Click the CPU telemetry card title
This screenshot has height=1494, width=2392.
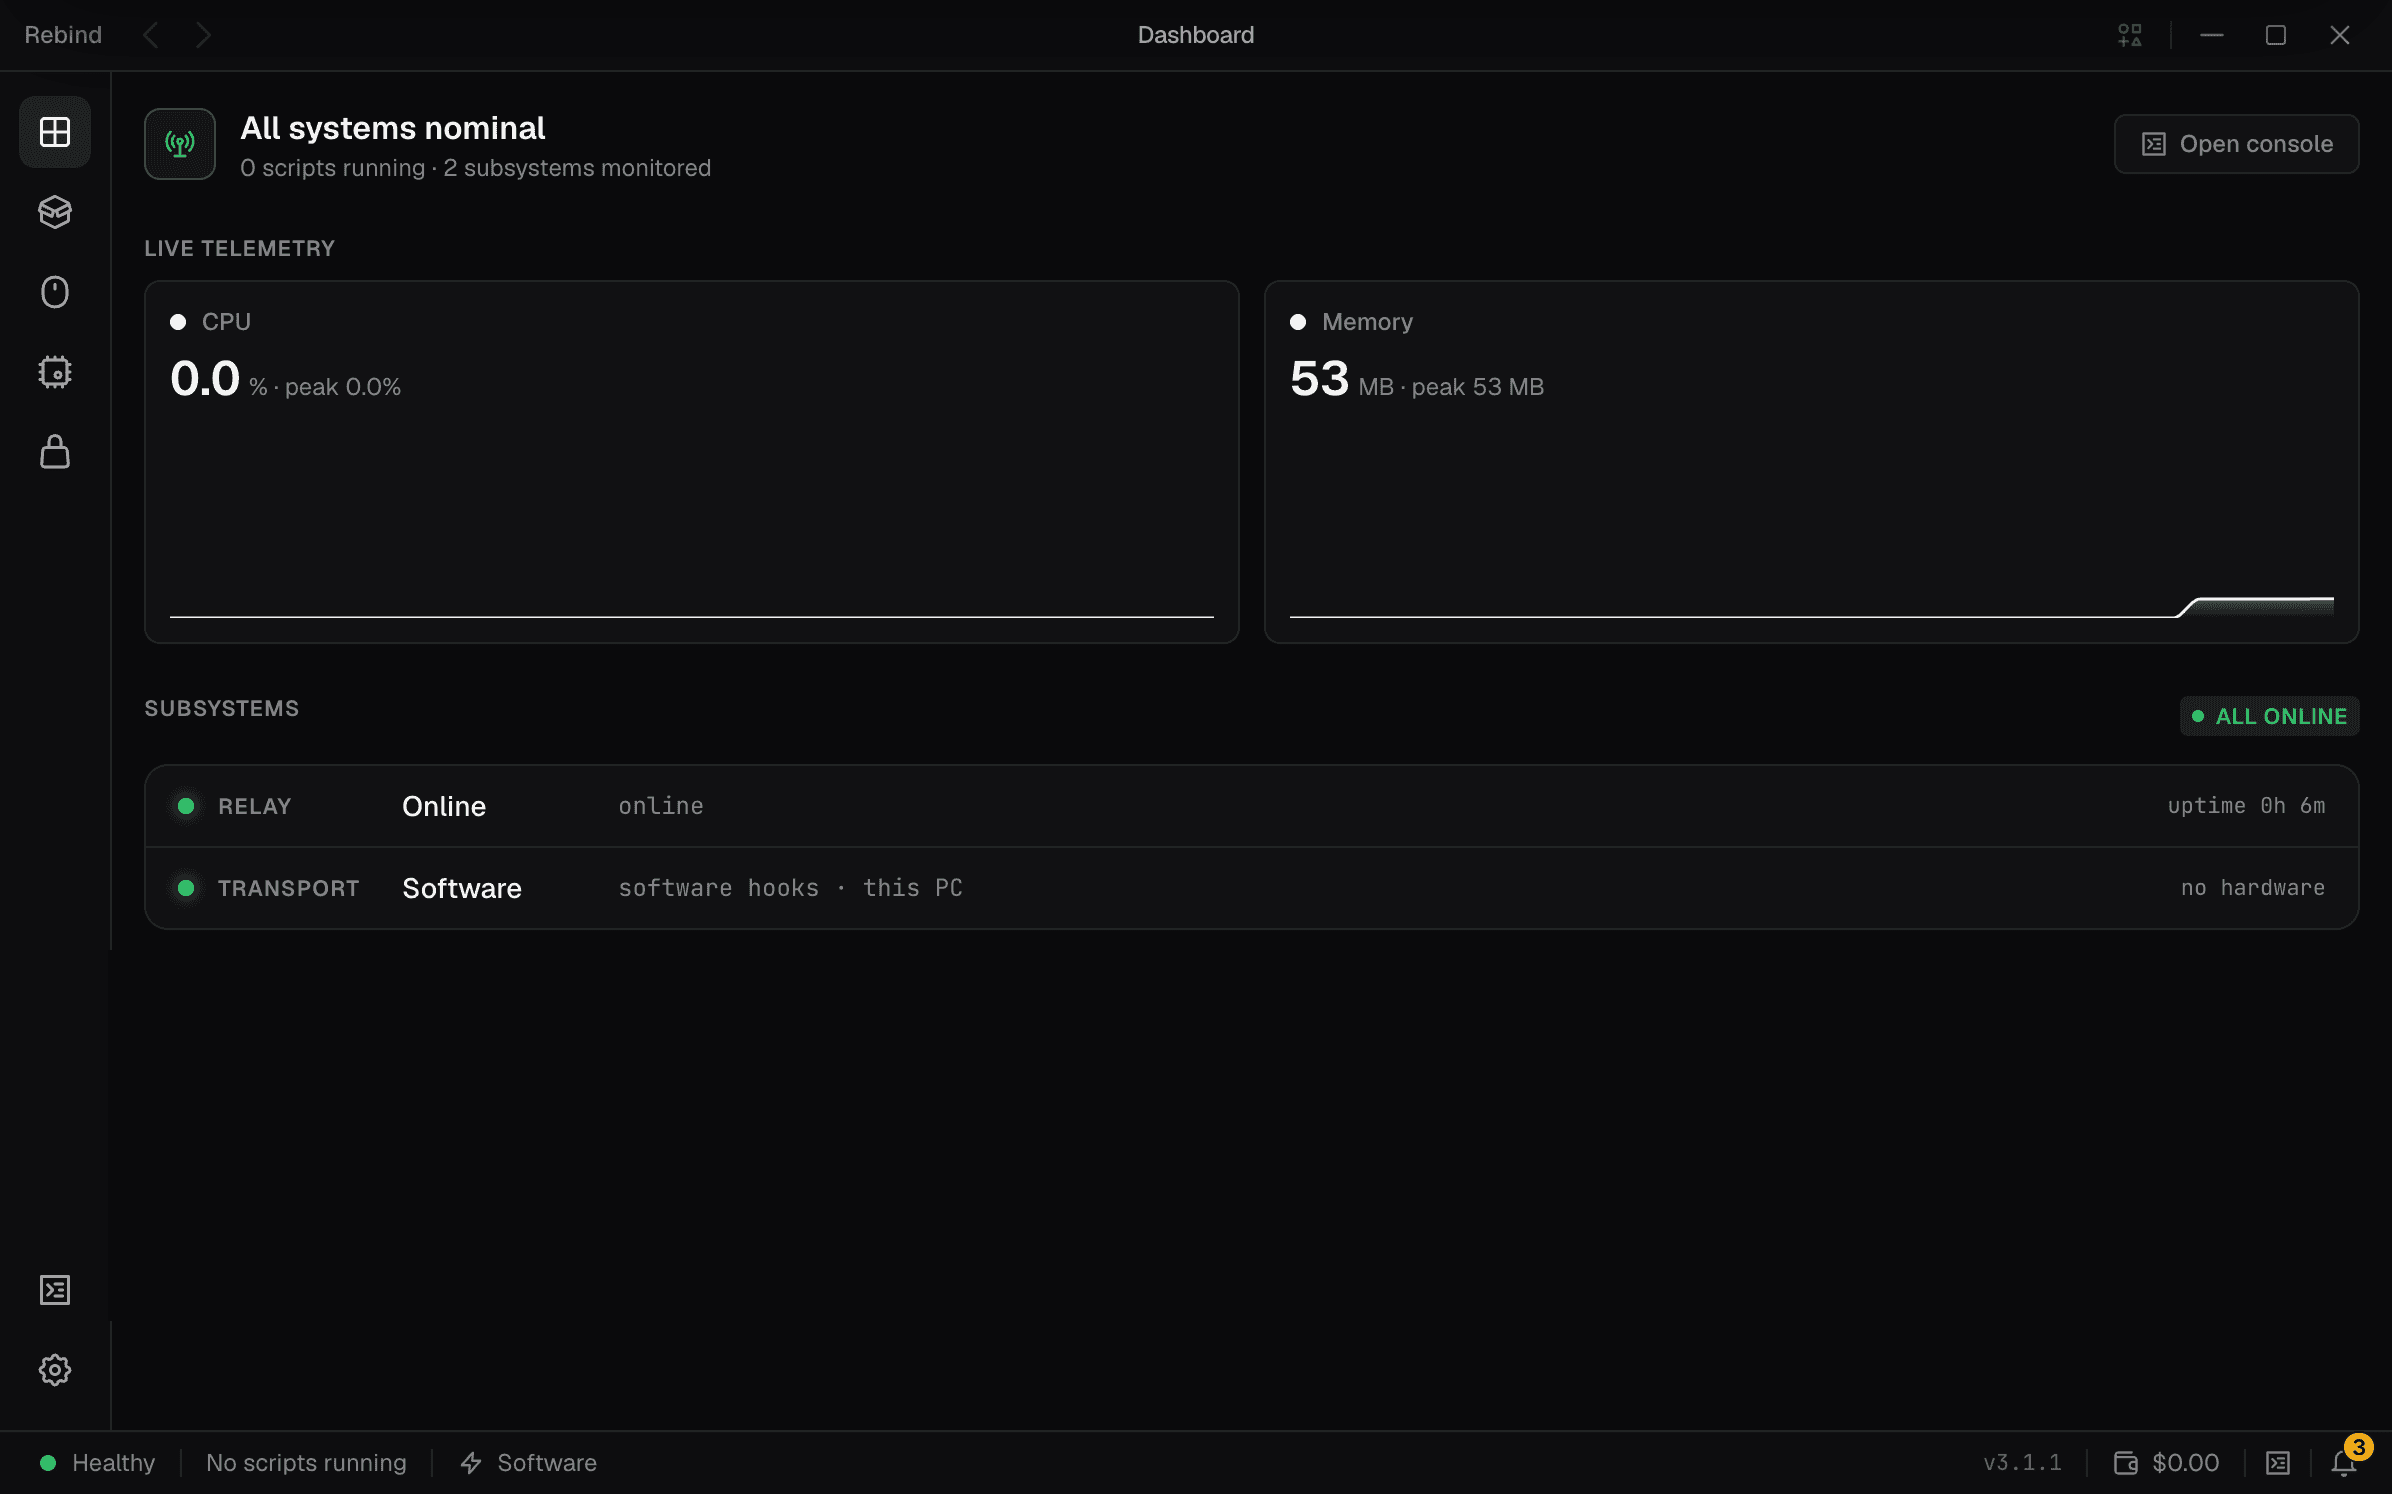(x=226, y=322)
